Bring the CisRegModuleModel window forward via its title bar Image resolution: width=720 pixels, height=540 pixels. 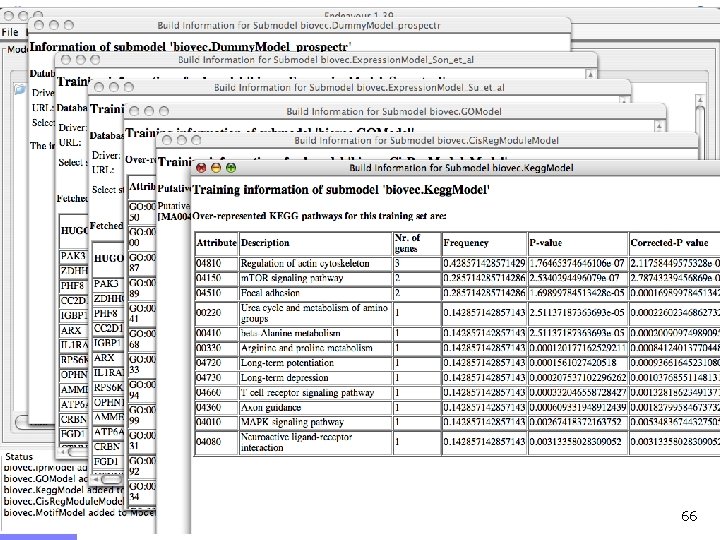pos(427,140)
